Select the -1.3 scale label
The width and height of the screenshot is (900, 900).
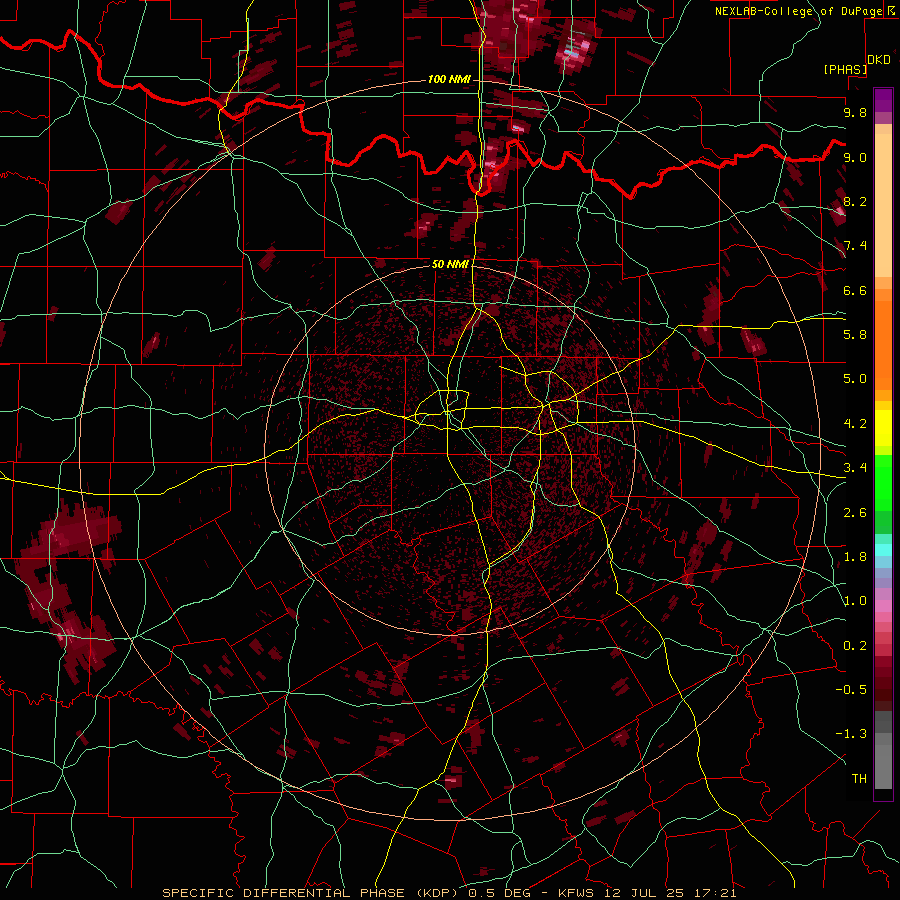pos(851,734)
